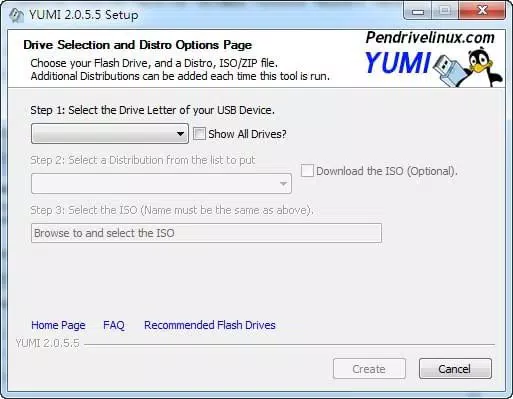Viewport: 513px width, 399px height.
Task: Click the 'YUMI 2.0.5.5' version label at bottom
Action: [x=48, y=343]
